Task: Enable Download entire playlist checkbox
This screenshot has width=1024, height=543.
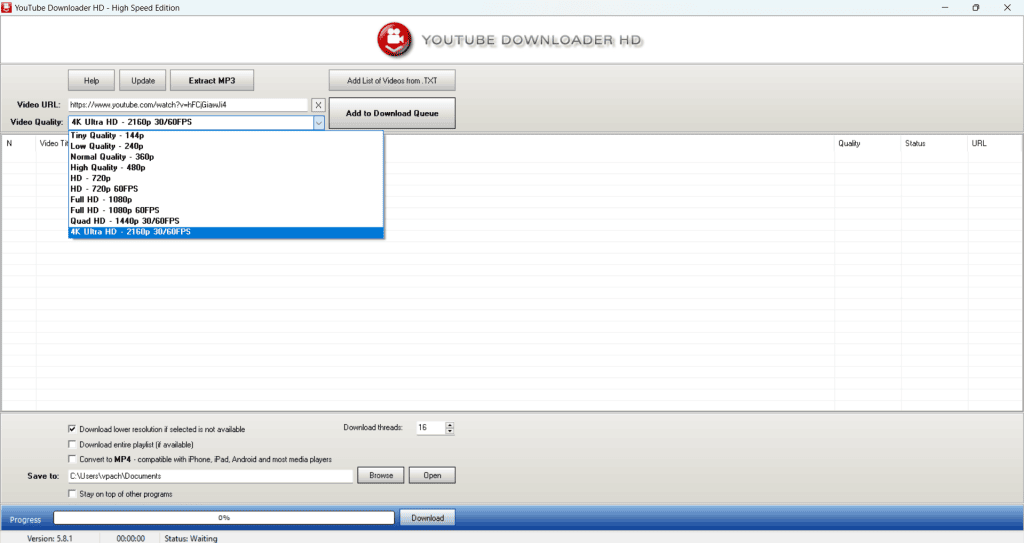Action: click(72, 444)
